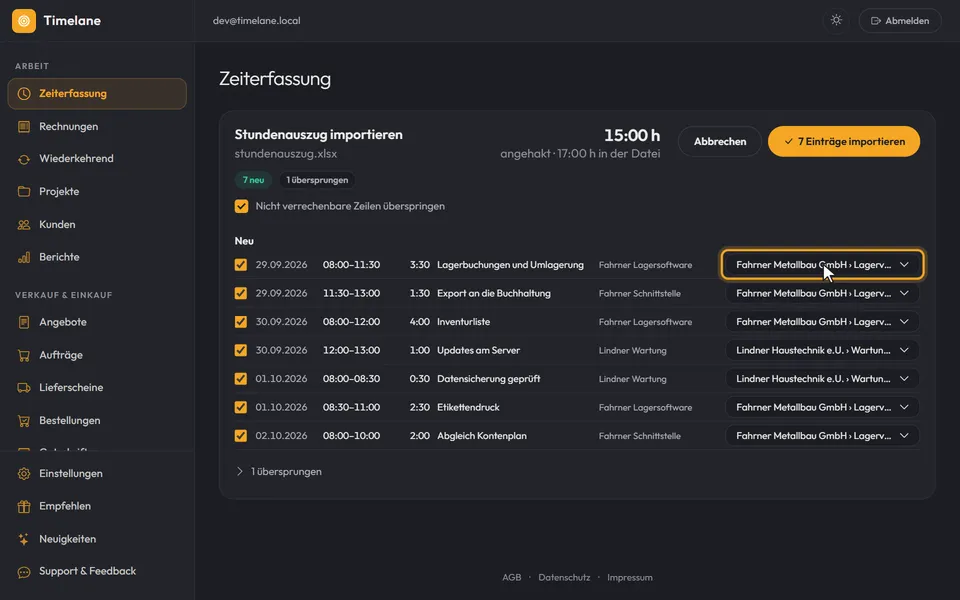Open Wiederkehrend in the sidebar
Viewport: 960px width, 600px height.
(97, 159)
